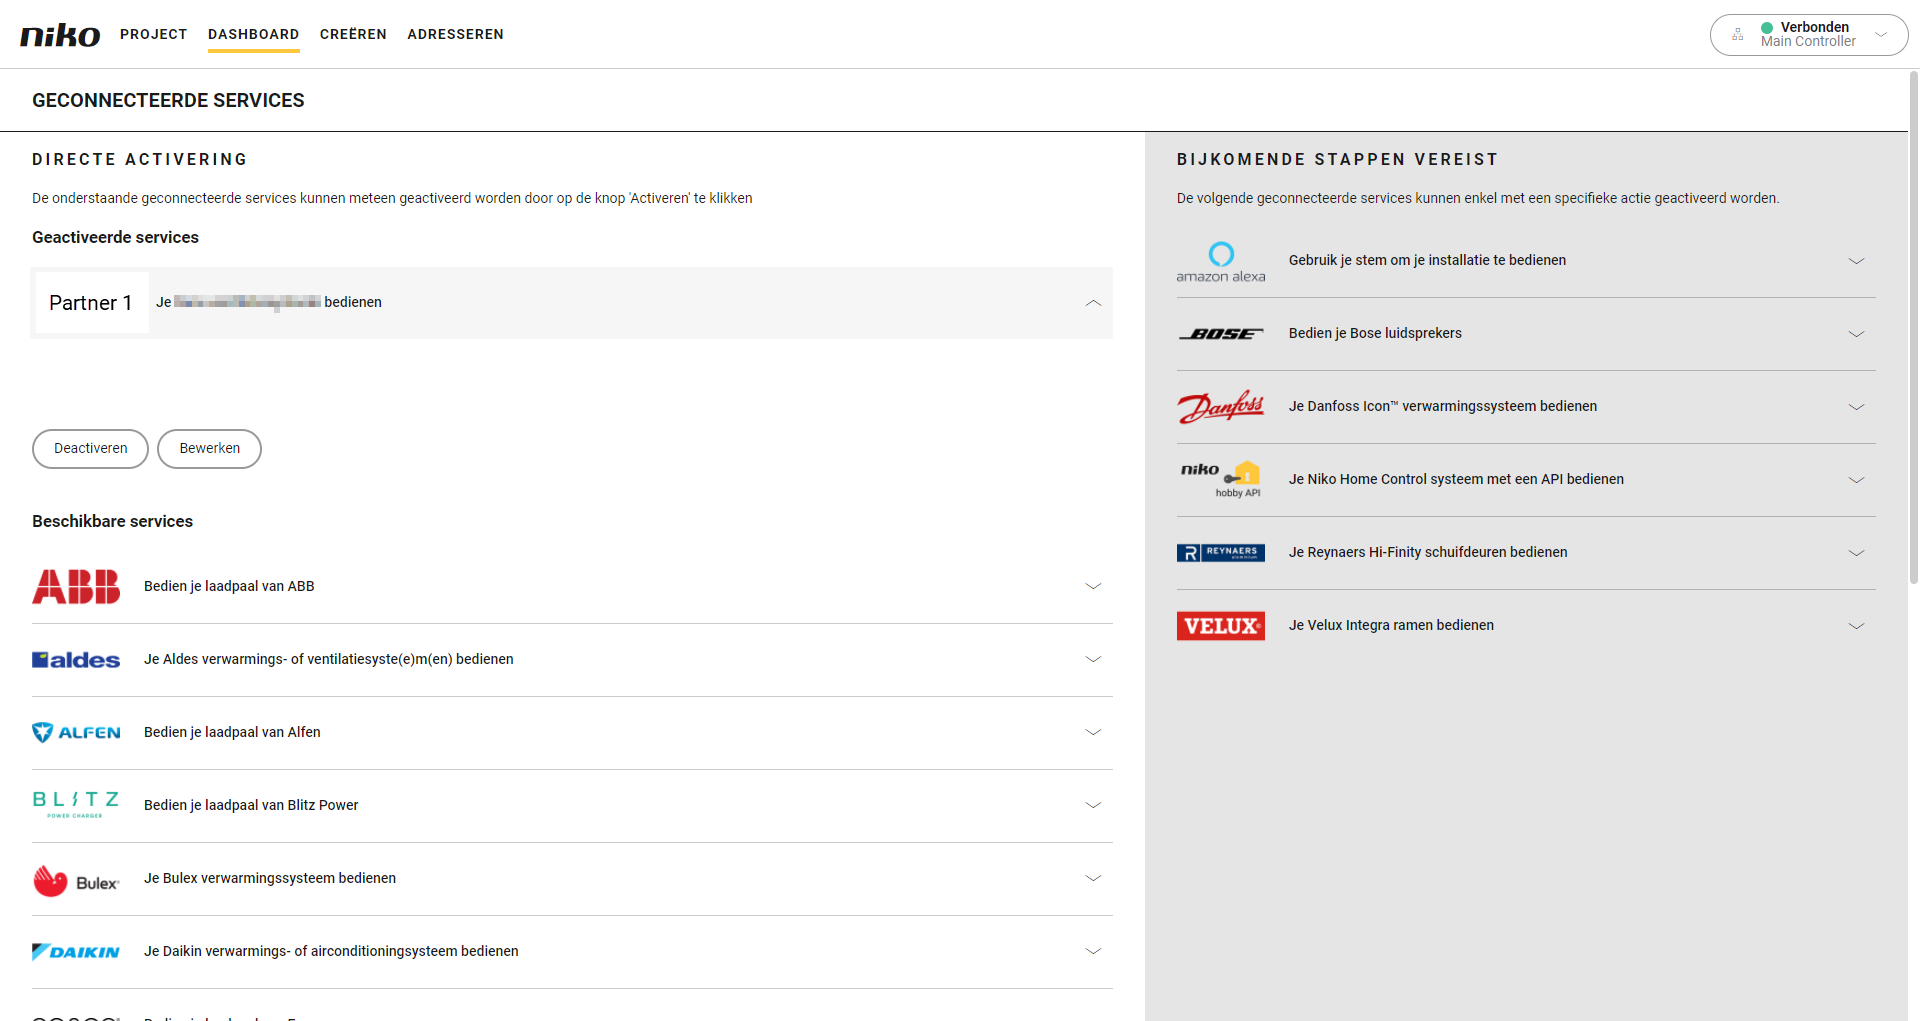The image size is (1920, 1021).
Task: Click the Aldes logo icon
Action: click(x=76, y=660)
